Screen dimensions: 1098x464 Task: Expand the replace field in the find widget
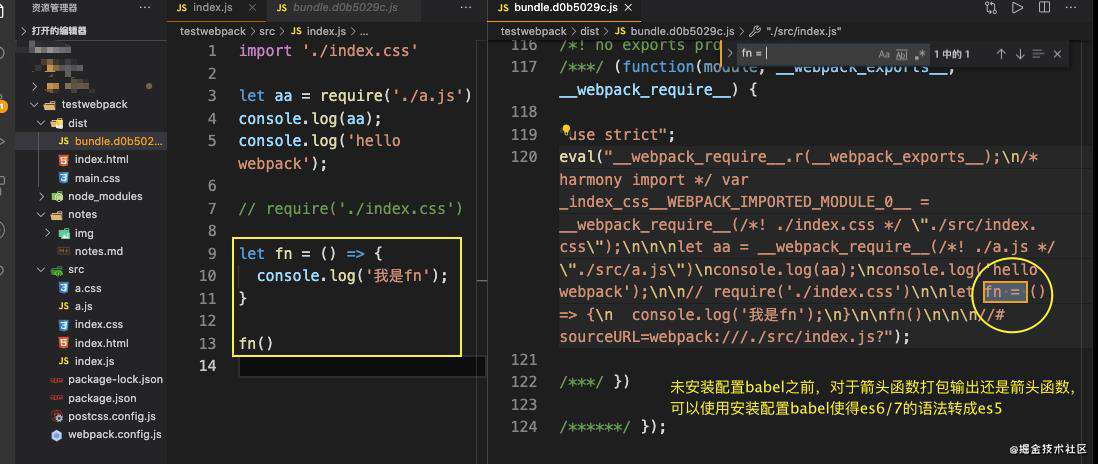730,54
